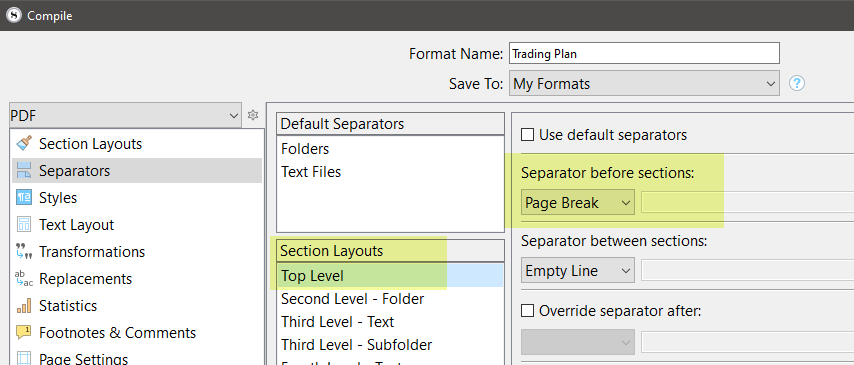854x365 pixels.
Task: Click the Scrivener logo in title bar
Action: tap(14, 15)
